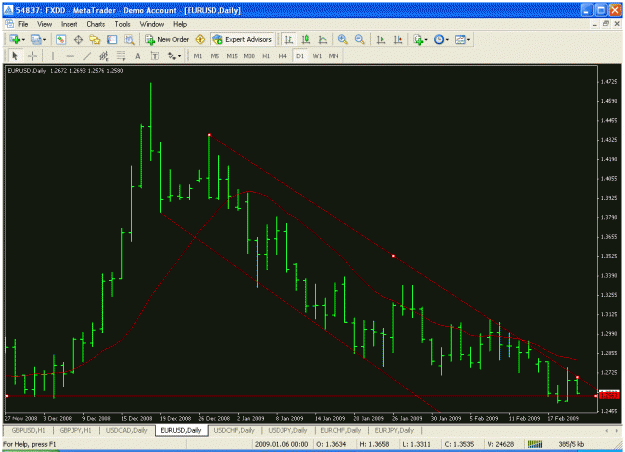Open the Charts menu
The width and height of the screenshot is (625, 452).
click(x=96, y=24)
